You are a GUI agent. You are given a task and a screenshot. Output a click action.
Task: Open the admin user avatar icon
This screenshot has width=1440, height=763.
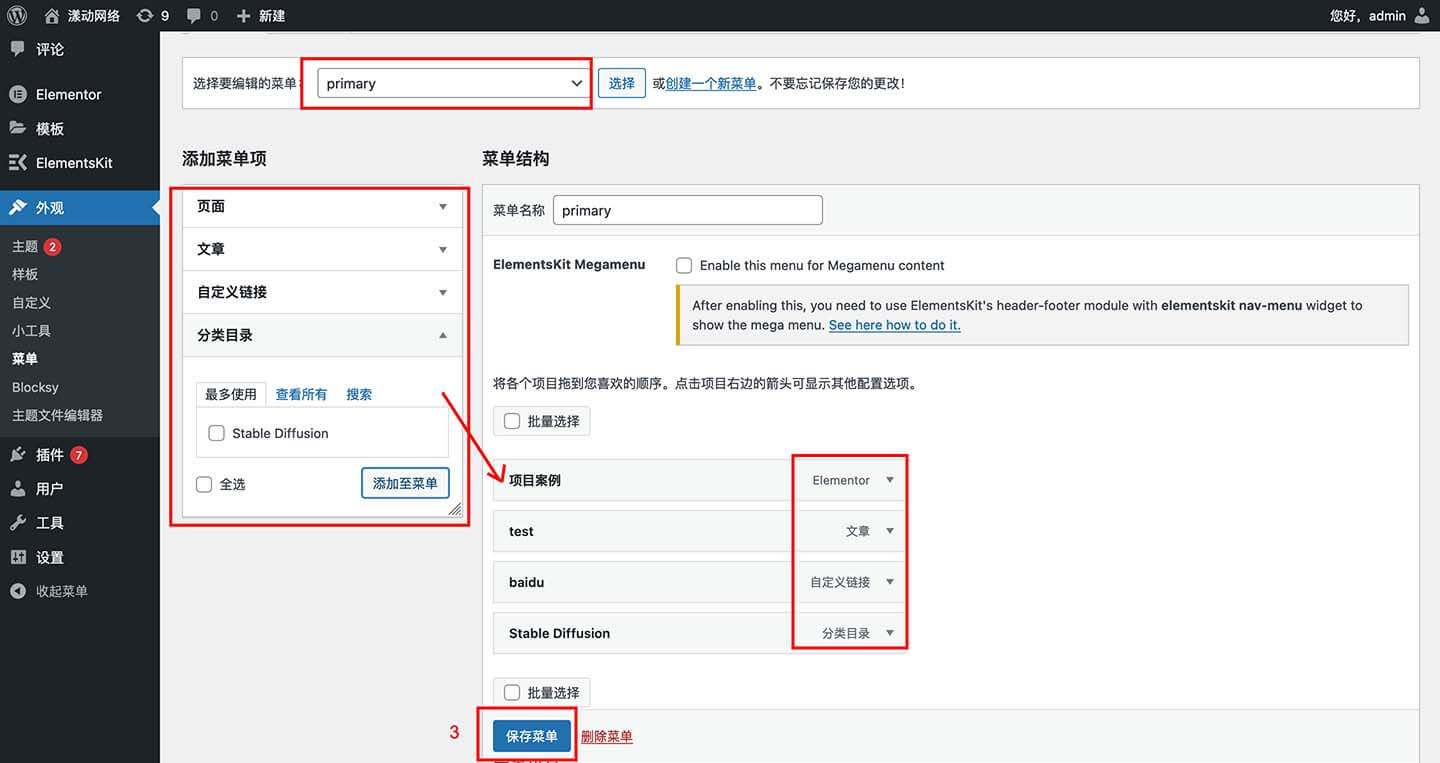pyautogui.click(x=1422, y=15)
